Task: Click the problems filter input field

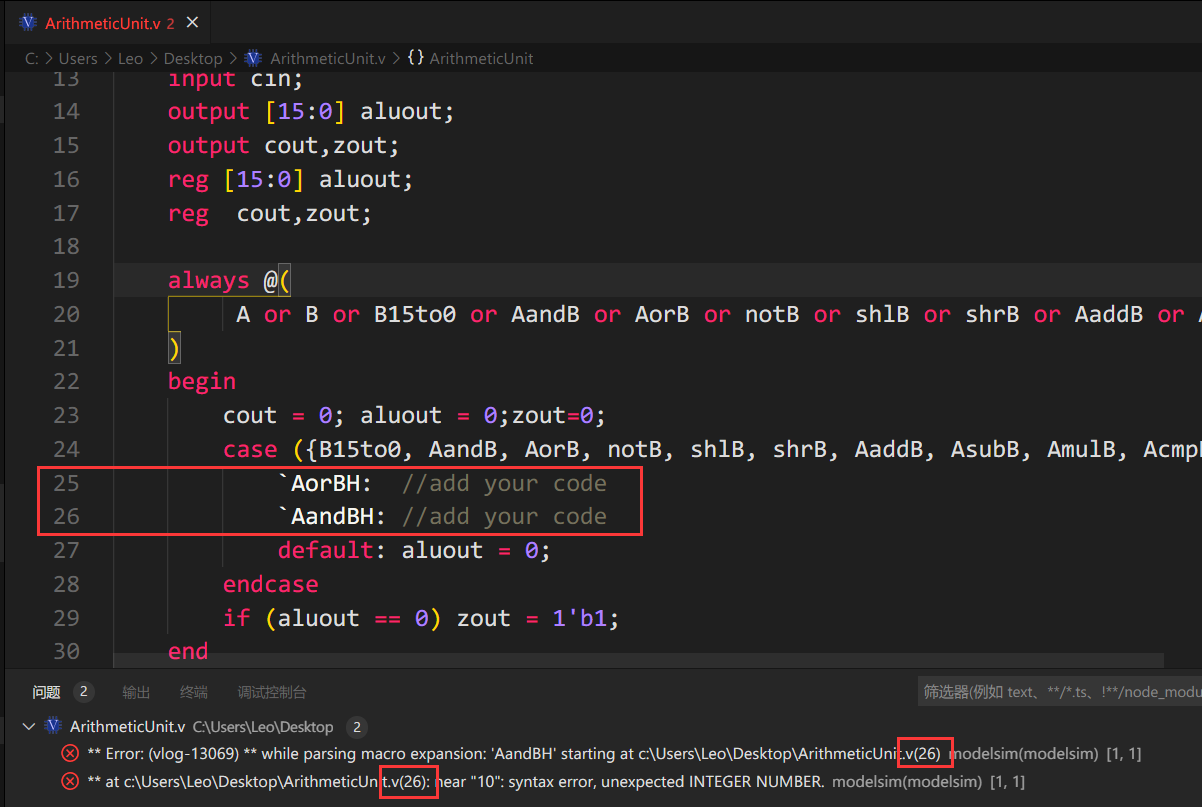Action: [1060, 691]
